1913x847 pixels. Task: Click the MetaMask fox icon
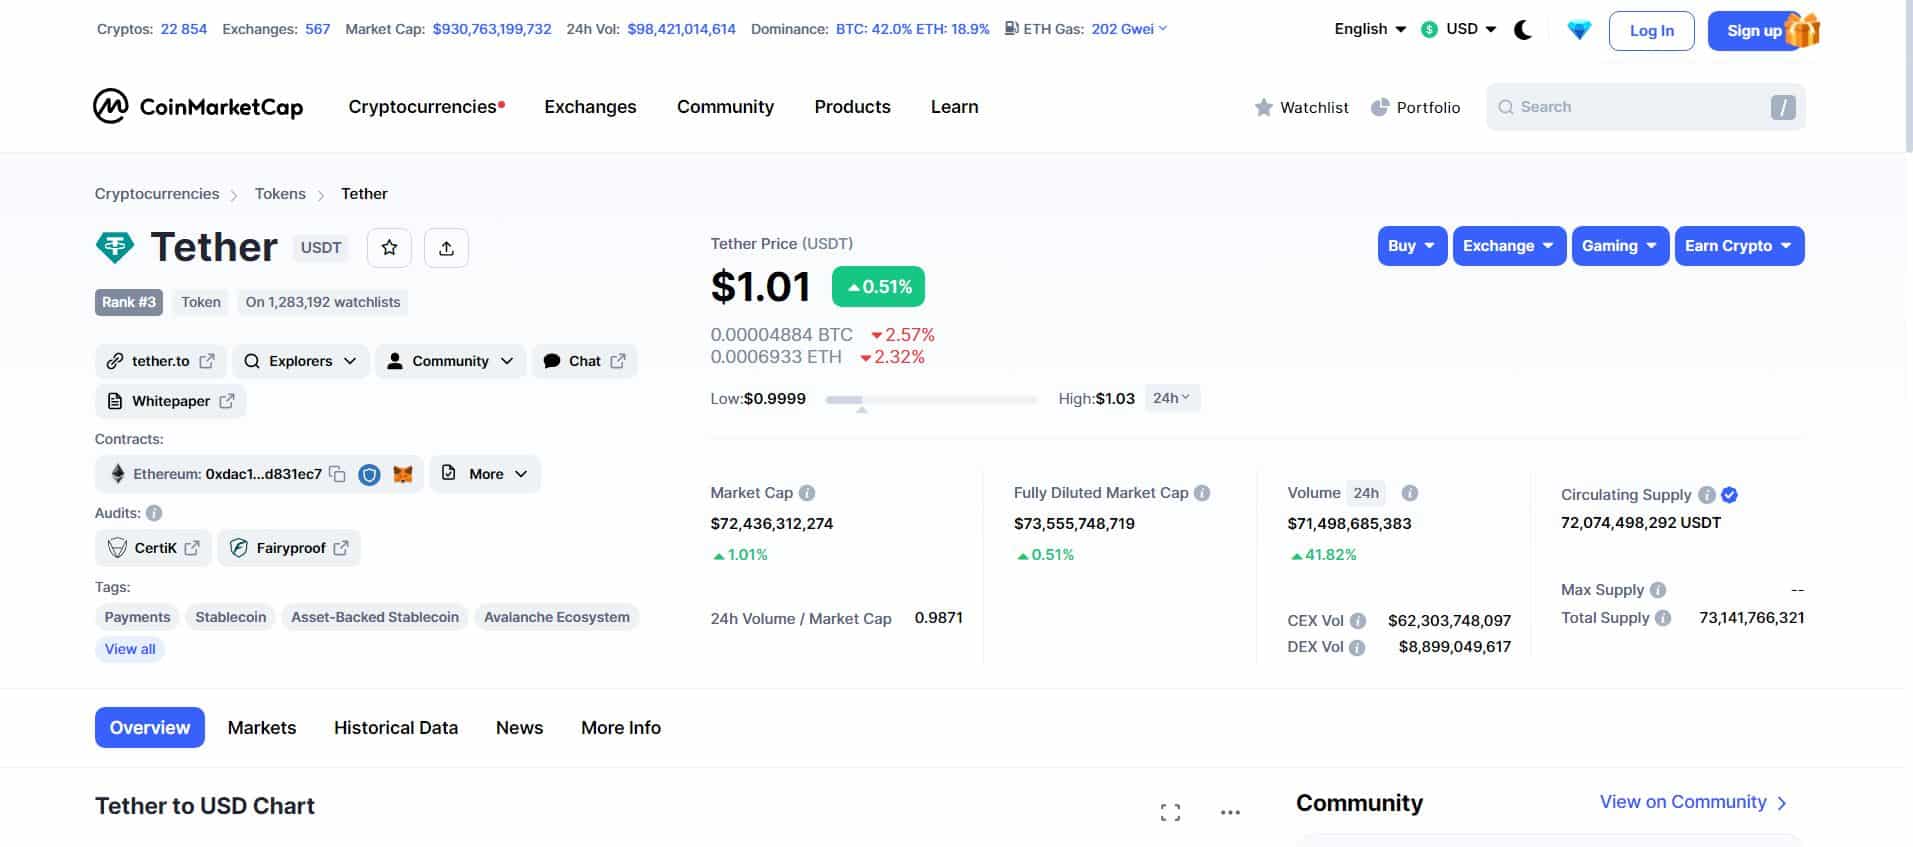(403, 474)
